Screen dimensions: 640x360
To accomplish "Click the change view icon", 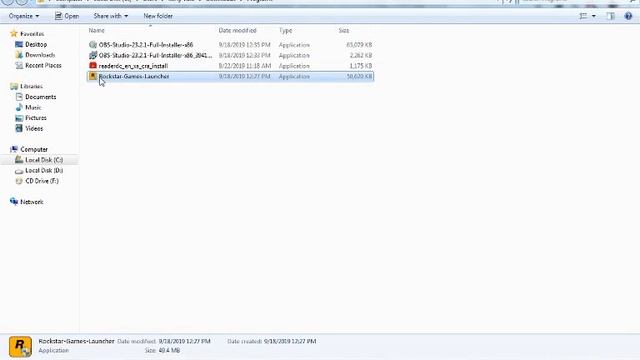I will click(x=583, y=16).
